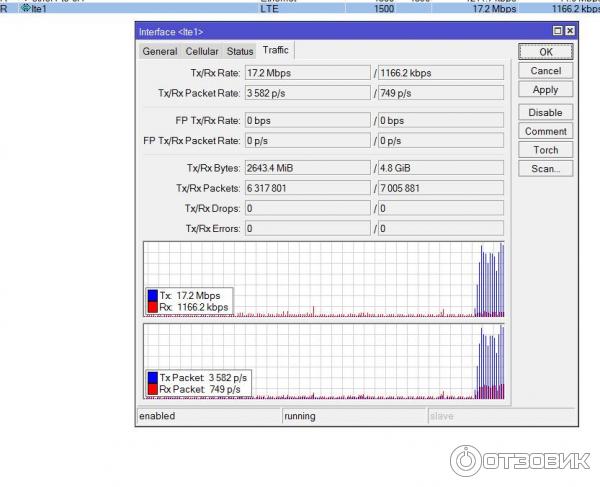The width and height of the screenshot is (600, 487).
Task: Click the LTE type cell in interface list
Action: click(x=269, y=8)
